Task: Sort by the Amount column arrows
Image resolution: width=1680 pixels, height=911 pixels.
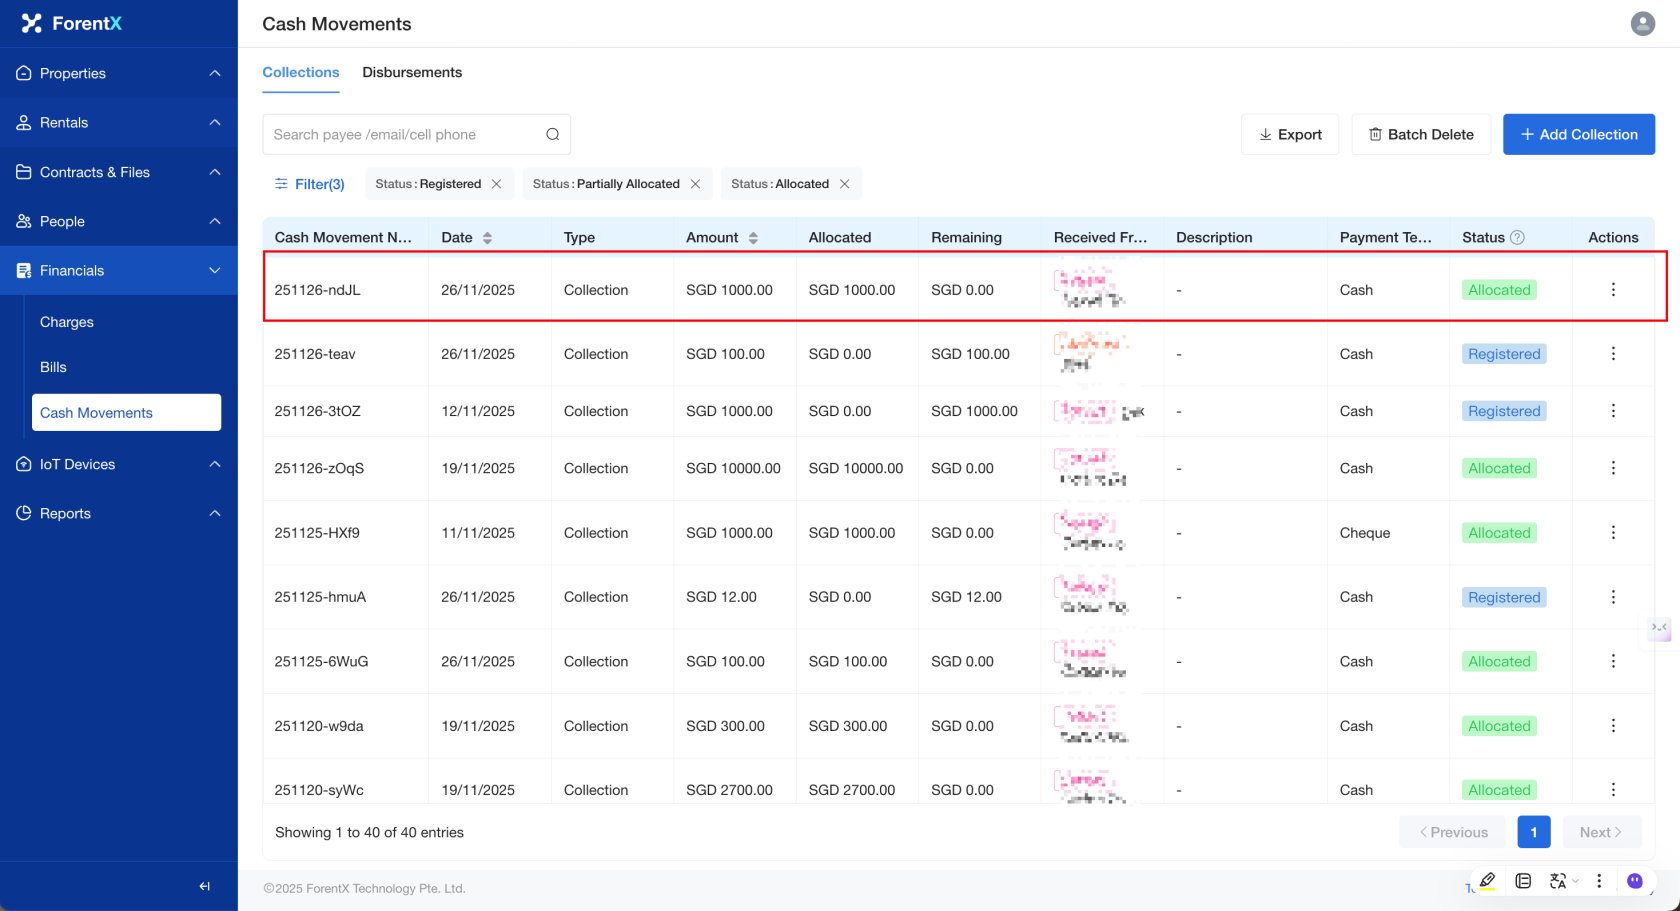Action: [x=753, y=238]
